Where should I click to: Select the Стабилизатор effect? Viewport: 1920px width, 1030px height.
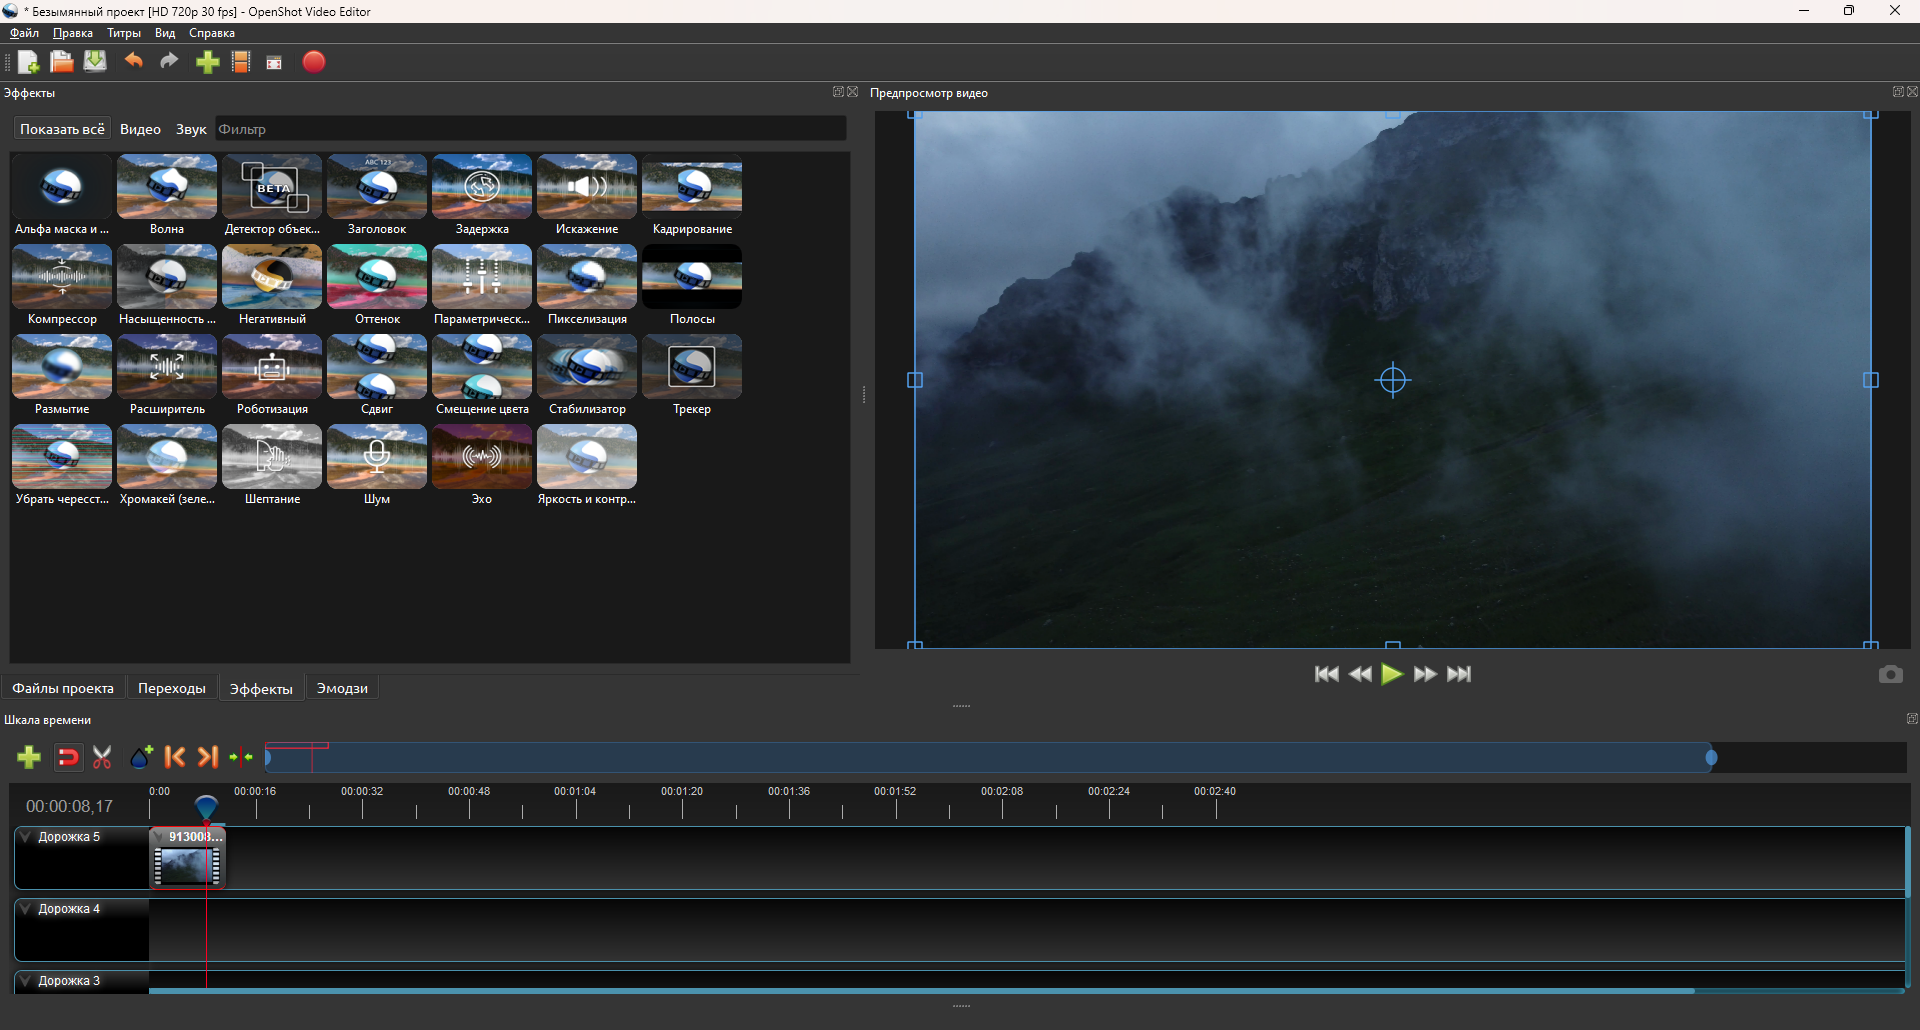(x=587, y=376)
